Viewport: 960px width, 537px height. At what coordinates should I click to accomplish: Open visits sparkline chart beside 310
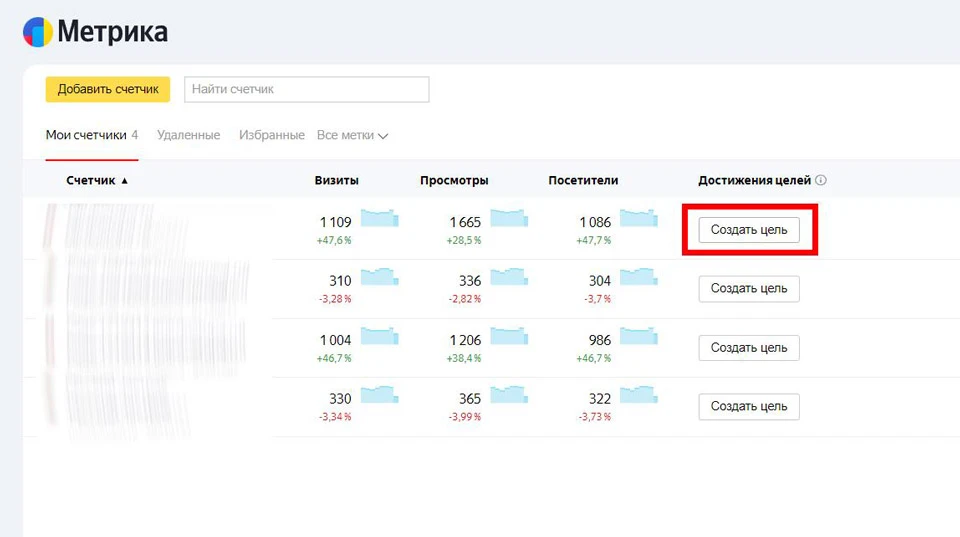point(380,277)
